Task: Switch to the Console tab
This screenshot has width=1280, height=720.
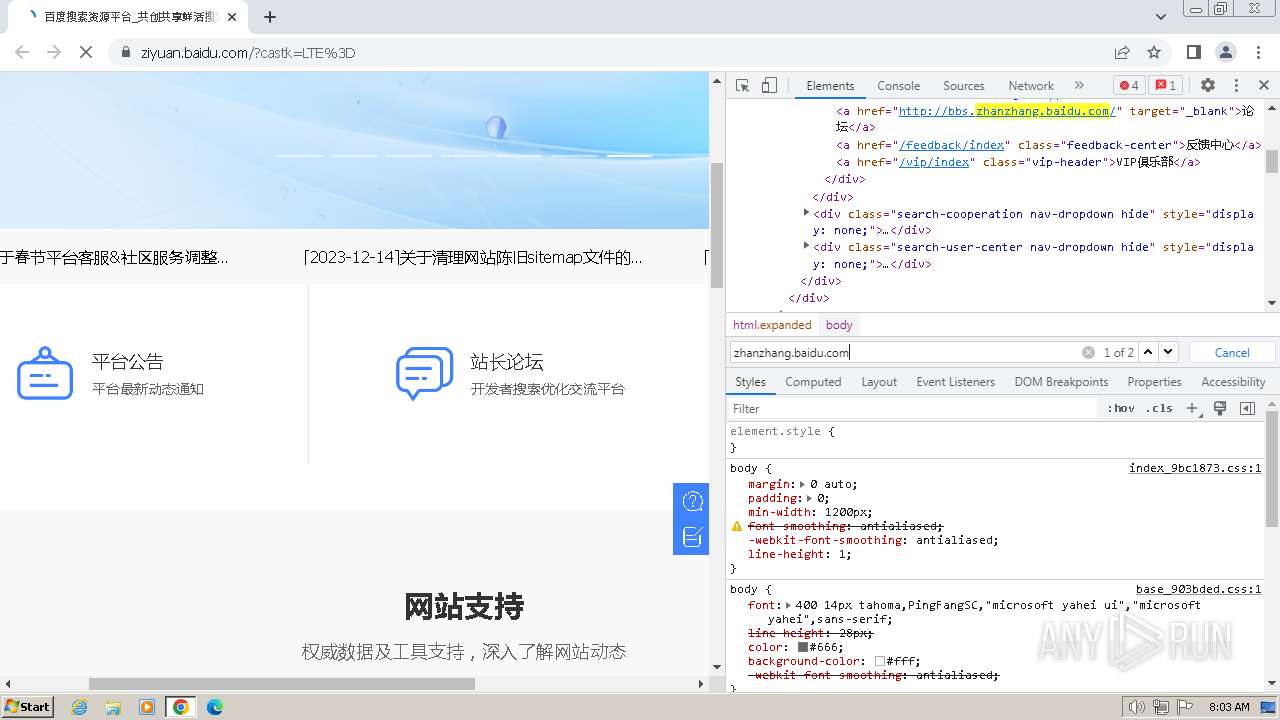Action: point(898,86)
